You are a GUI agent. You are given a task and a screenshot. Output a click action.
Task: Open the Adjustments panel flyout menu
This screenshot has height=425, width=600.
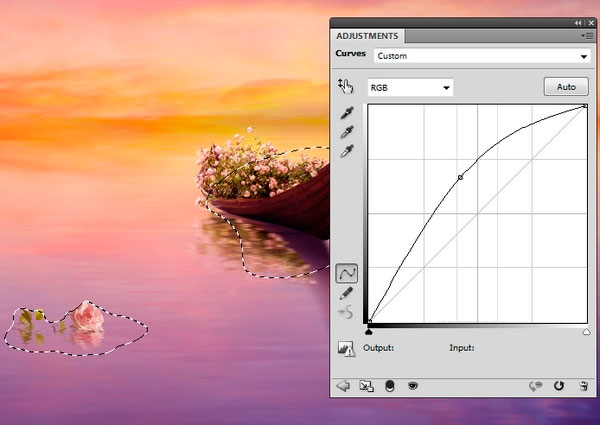pos(587,36)
